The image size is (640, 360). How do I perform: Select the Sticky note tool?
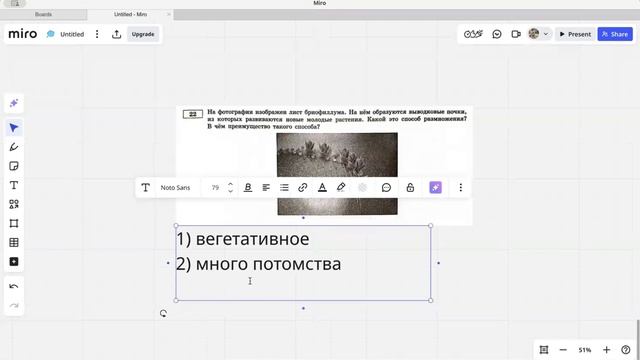14,166
